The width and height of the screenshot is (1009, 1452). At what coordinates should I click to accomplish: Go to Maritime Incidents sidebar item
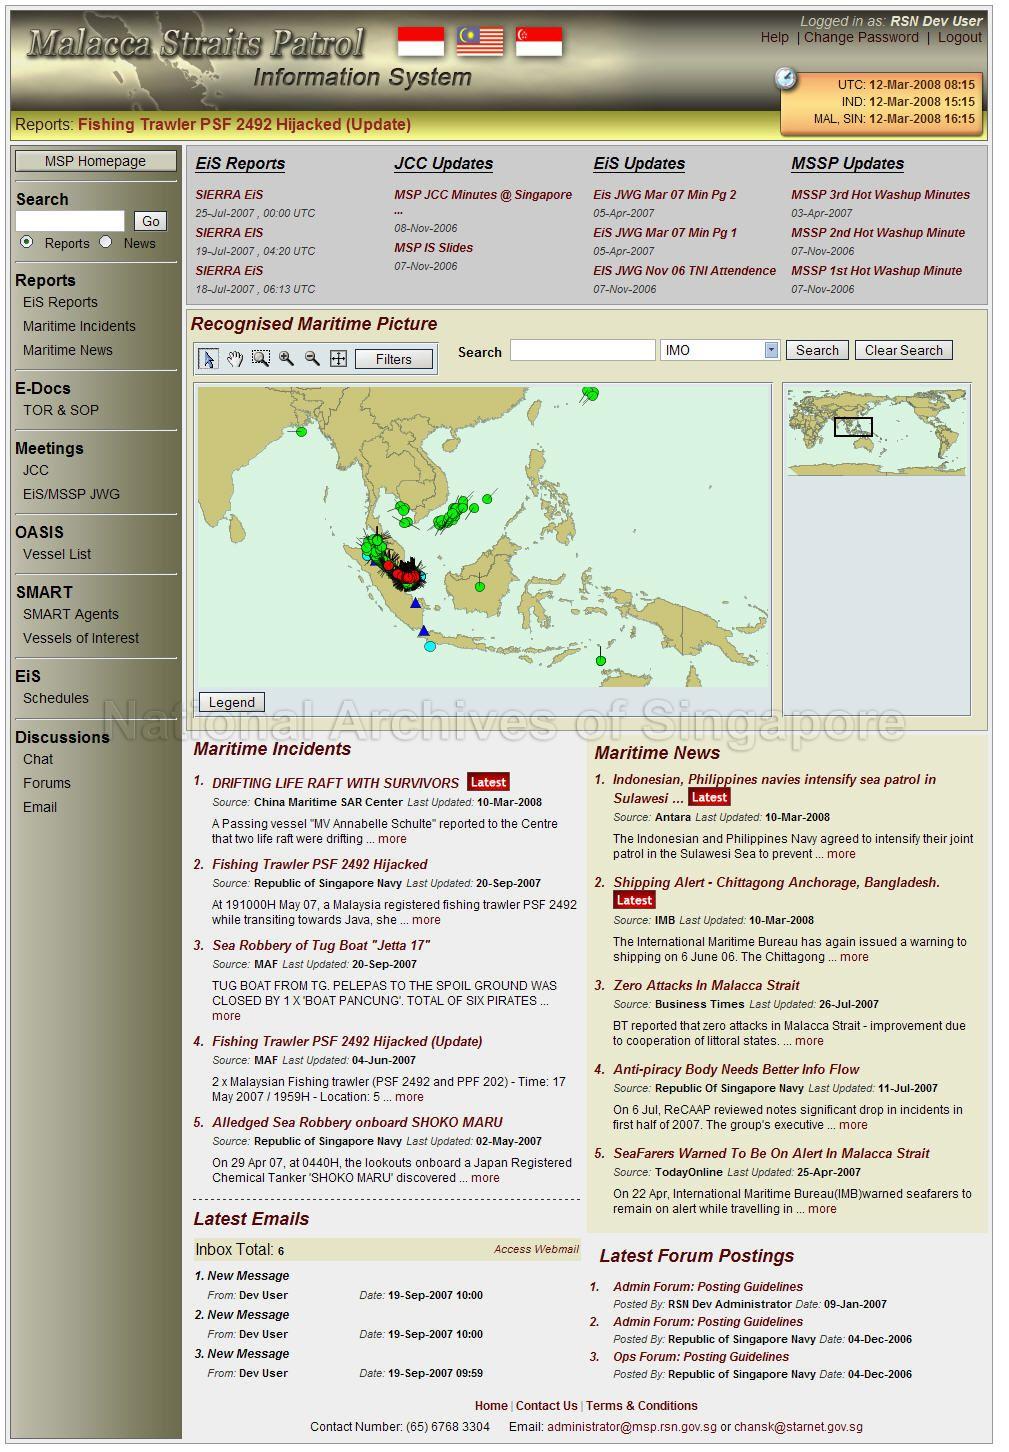pos(79,326)
